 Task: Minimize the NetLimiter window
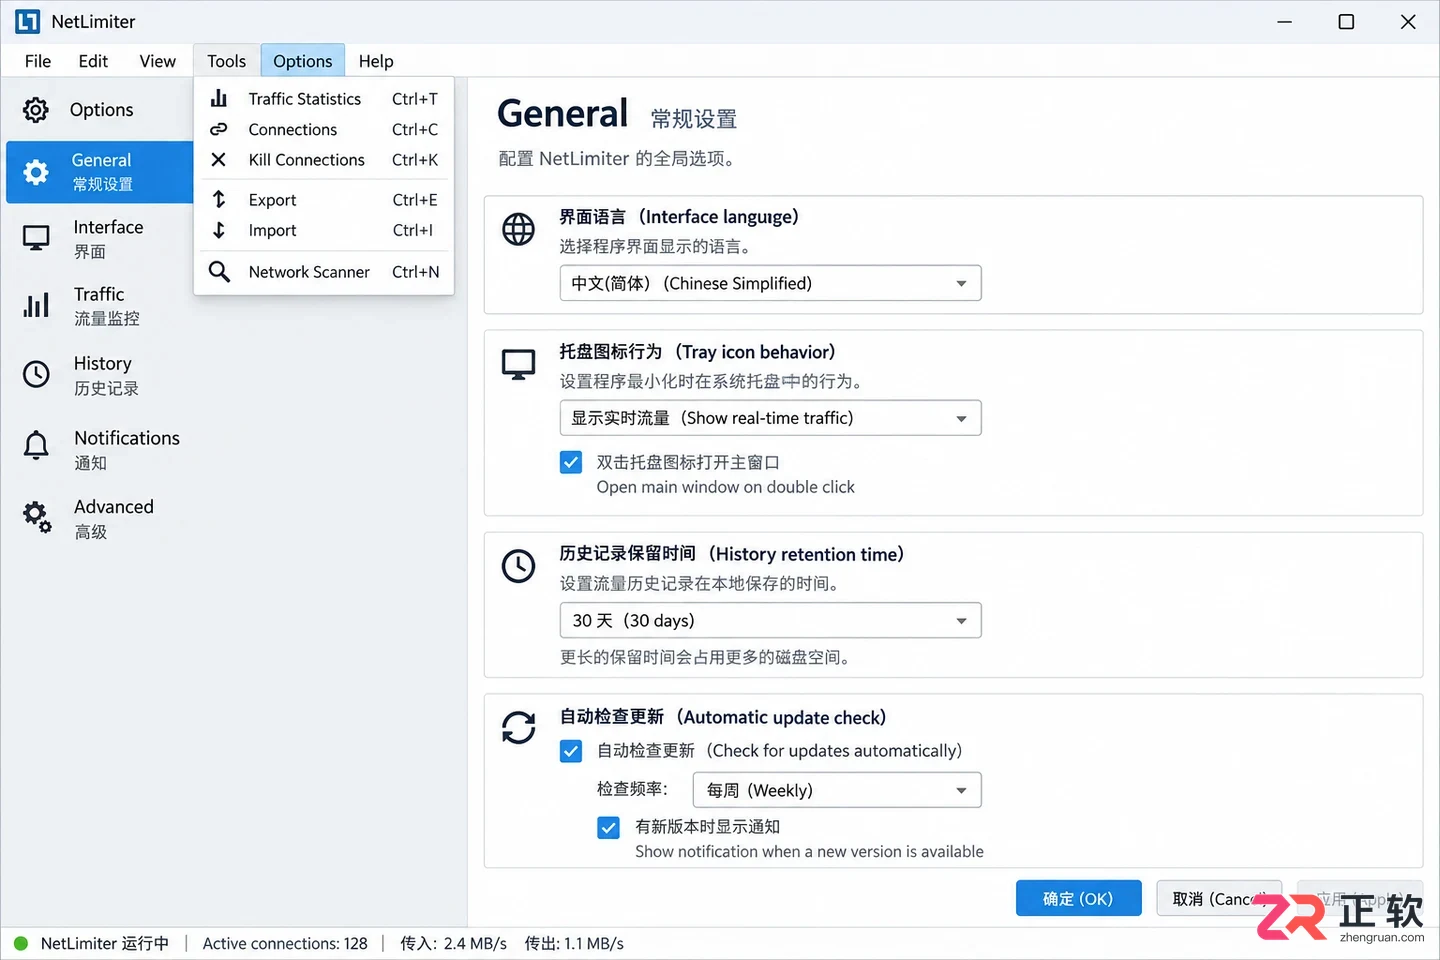coord(1285,21)
